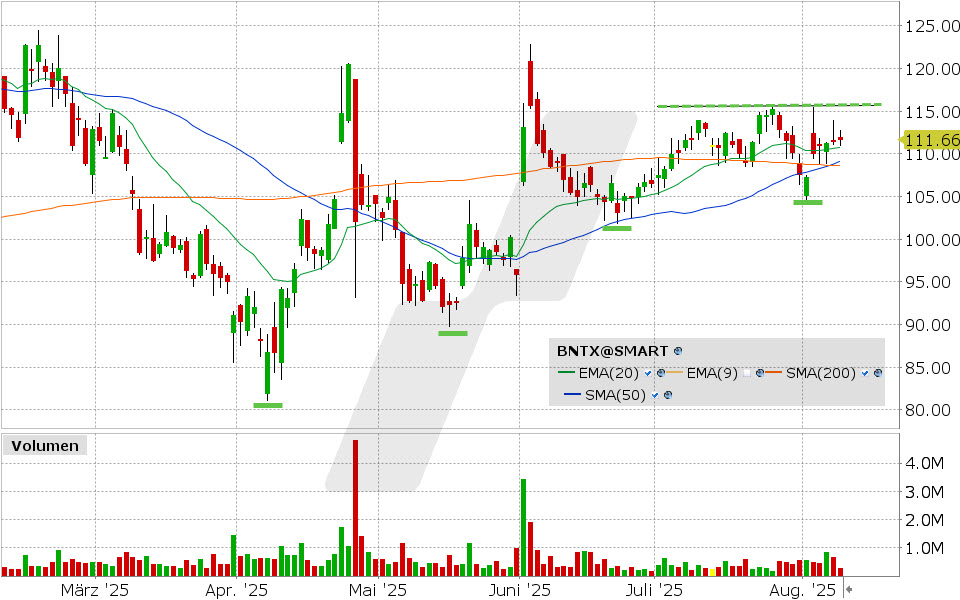Uncheck the SMA(200) indicator checkbox
This screenshot has width=960, height=600.
coord(864,373)
